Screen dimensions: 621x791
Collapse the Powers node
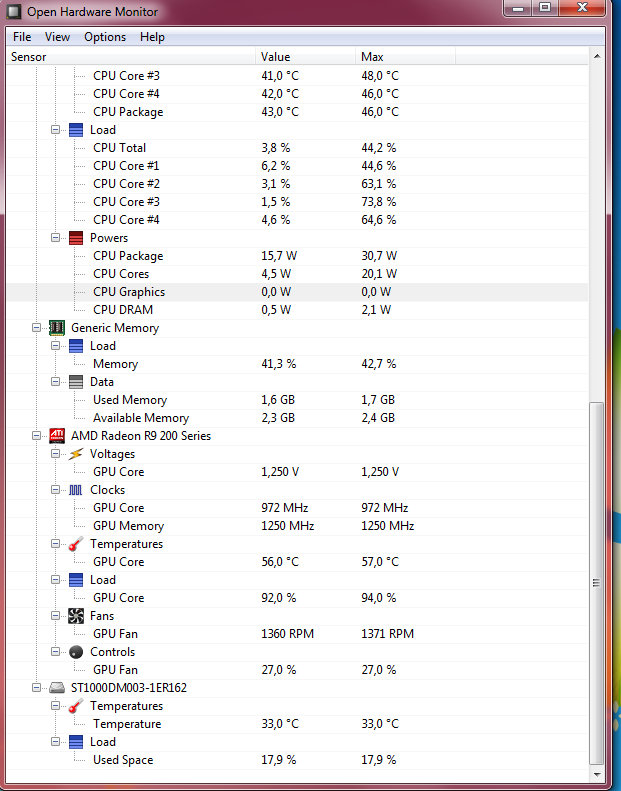tap(55, 238)
